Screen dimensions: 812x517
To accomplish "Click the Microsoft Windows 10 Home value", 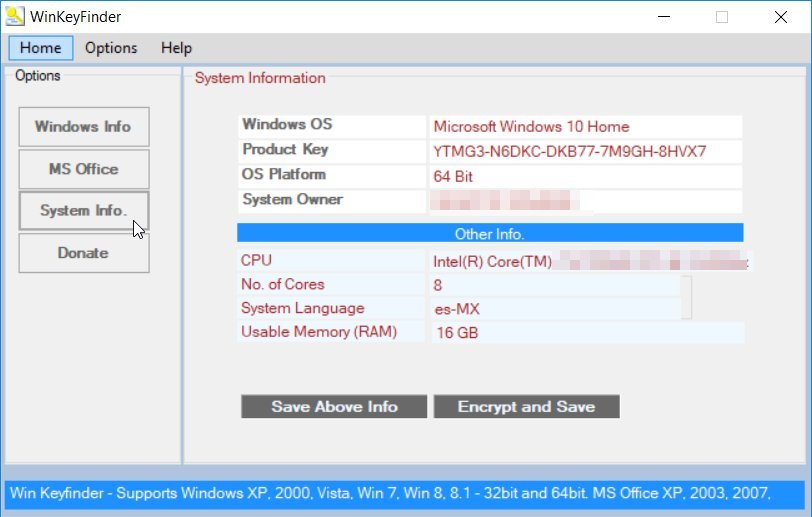I will point(586,126).
